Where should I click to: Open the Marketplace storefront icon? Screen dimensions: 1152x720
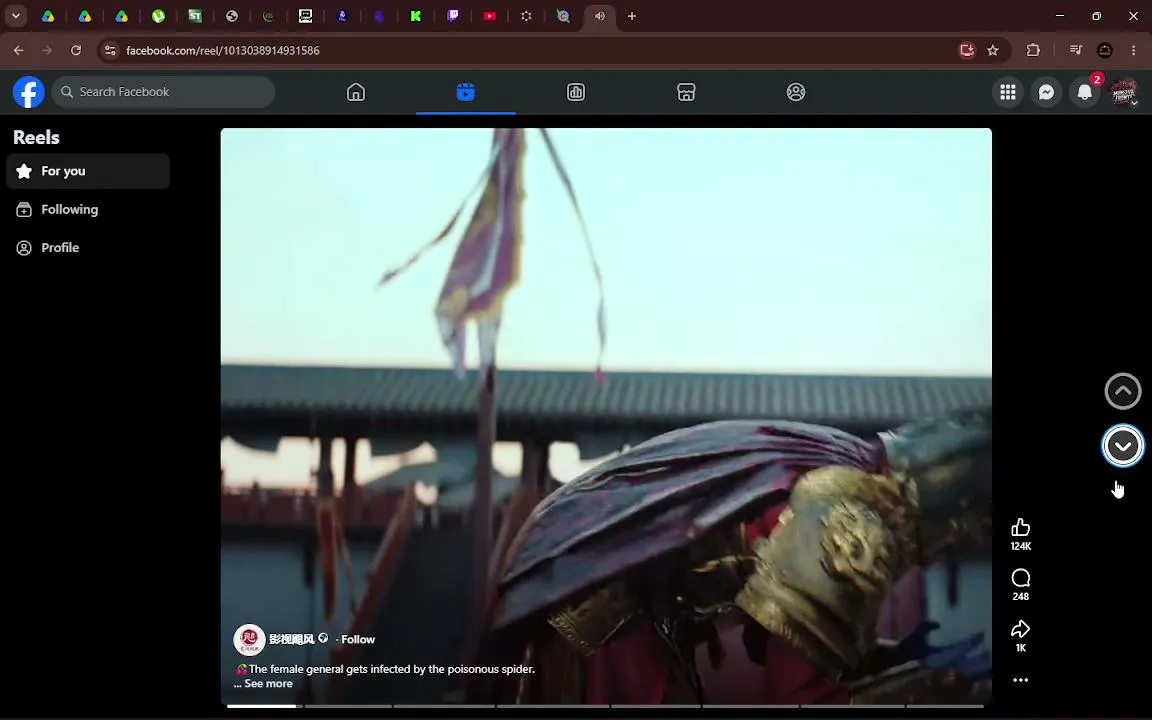pyautogui.click(x=685, y=92)
